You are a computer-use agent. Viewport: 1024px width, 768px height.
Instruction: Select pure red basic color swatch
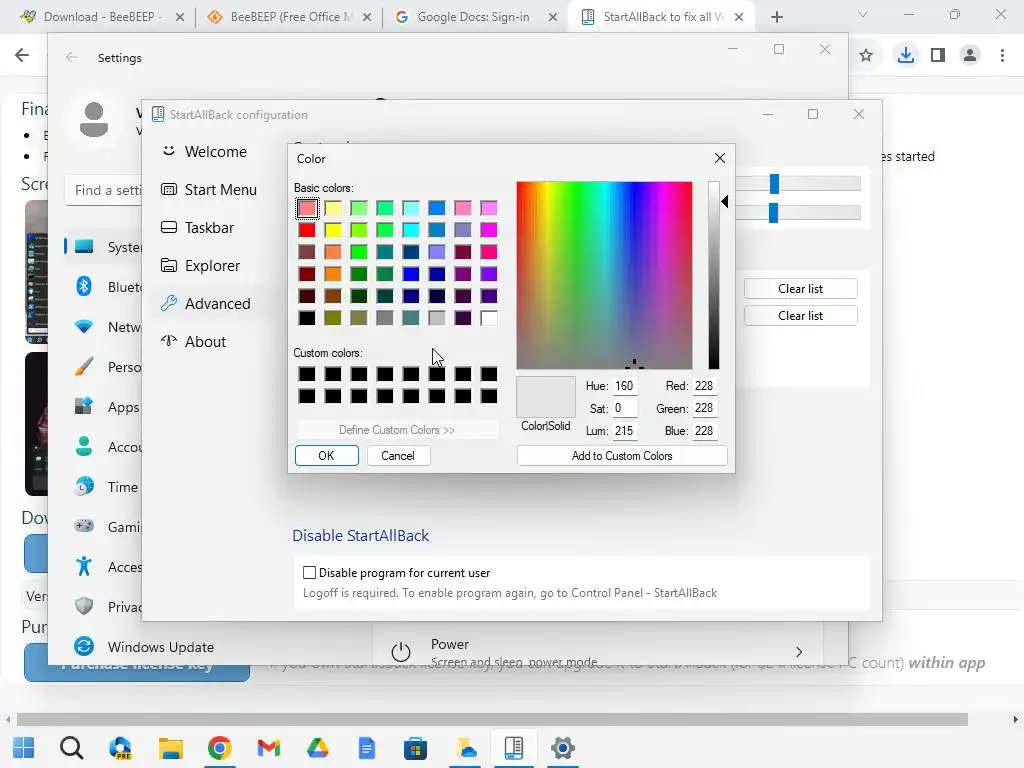coord(307,230)
